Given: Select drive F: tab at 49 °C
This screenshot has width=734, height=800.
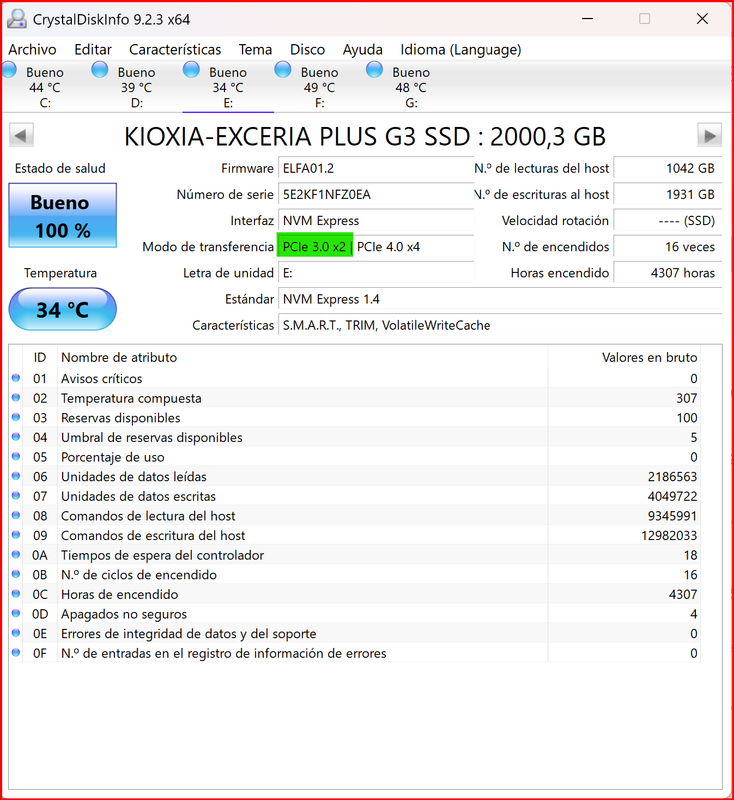Looking at the screenshot, I should [319, 87].
